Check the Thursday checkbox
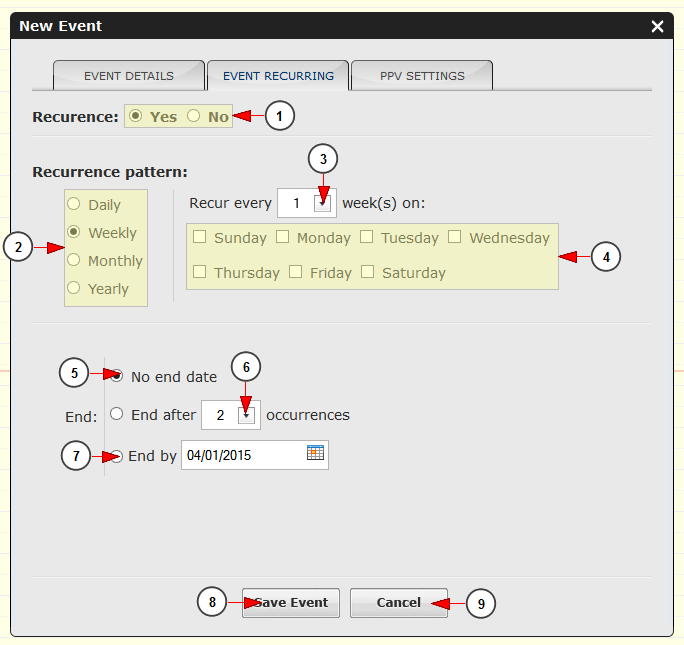This screenshot has width=684, height=645. click(x=199, y=272)
